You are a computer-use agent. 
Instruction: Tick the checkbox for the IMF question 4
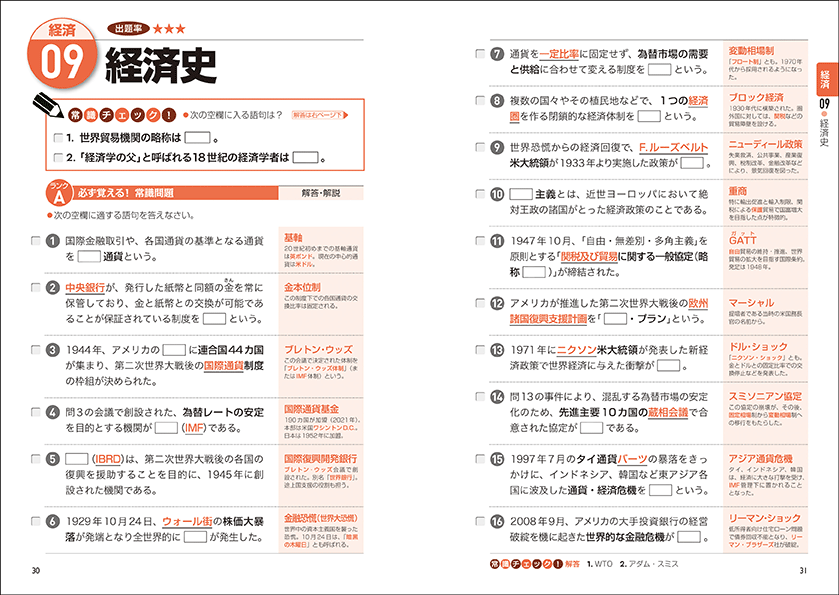click(36, 413)
